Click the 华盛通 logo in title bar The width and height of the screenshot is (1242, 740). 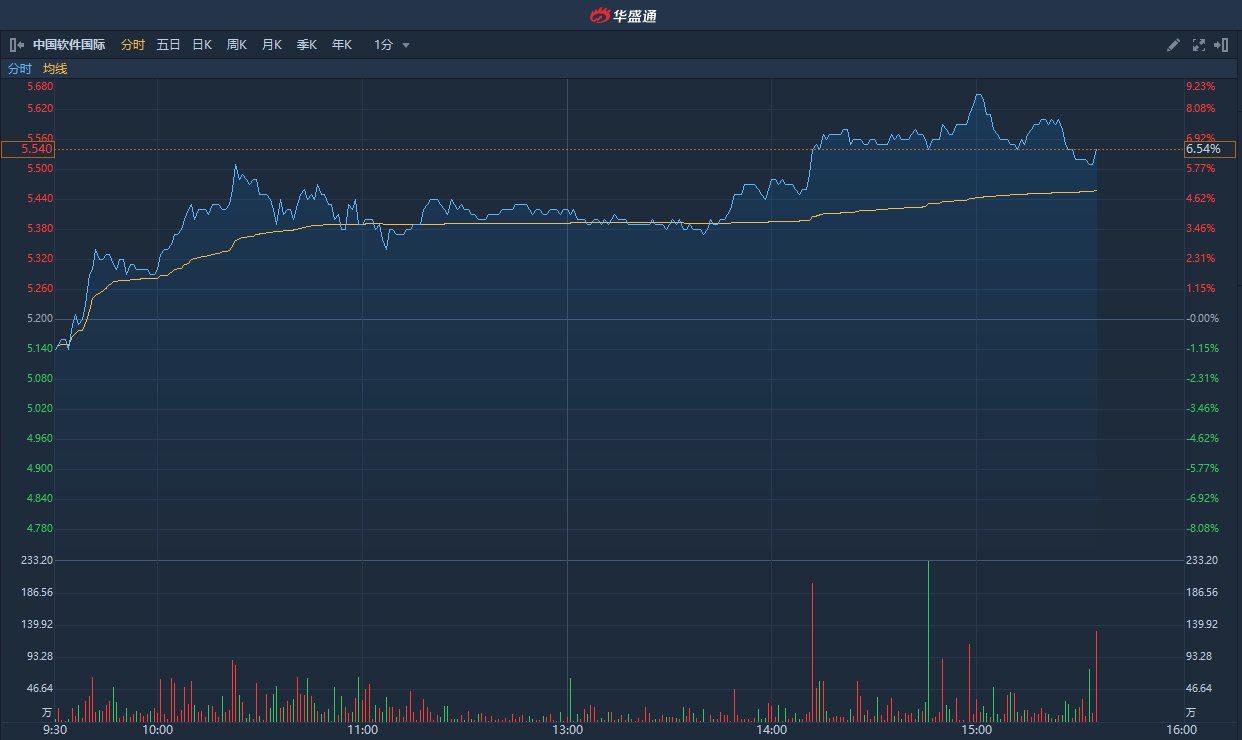tap(622, 15)
